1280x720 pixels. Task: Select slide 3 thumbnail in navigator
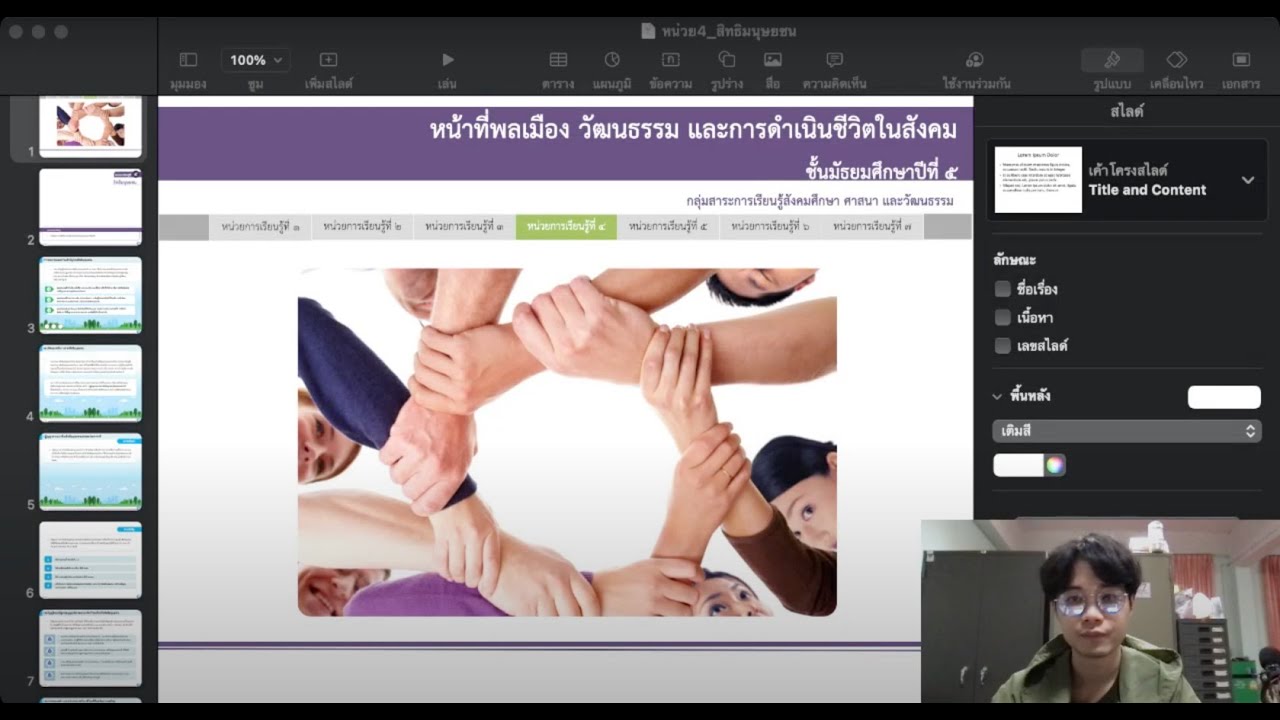coord(90,294)
